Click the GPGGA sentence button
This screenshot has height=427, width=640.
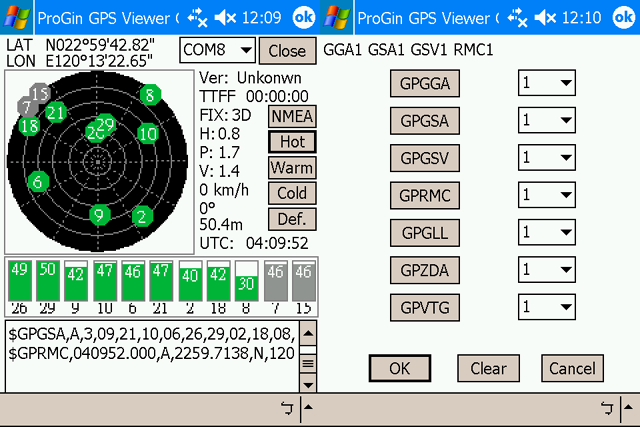tap(425, 83)
